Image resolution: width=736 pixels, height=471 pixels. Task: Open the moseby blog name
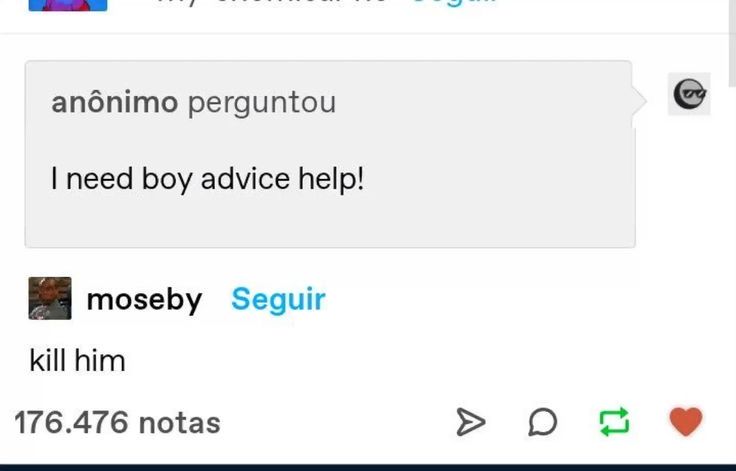pyautogui.click(x=145, y=299)
